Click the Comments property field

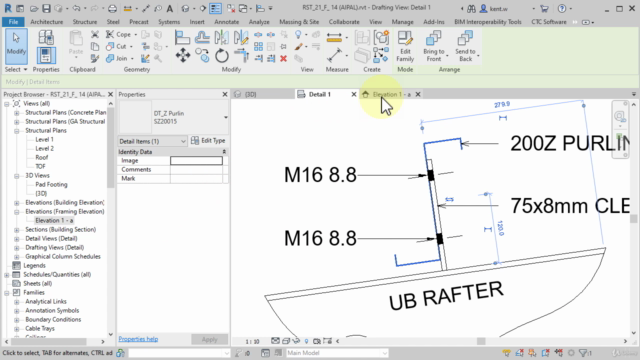tap(196, 169)
